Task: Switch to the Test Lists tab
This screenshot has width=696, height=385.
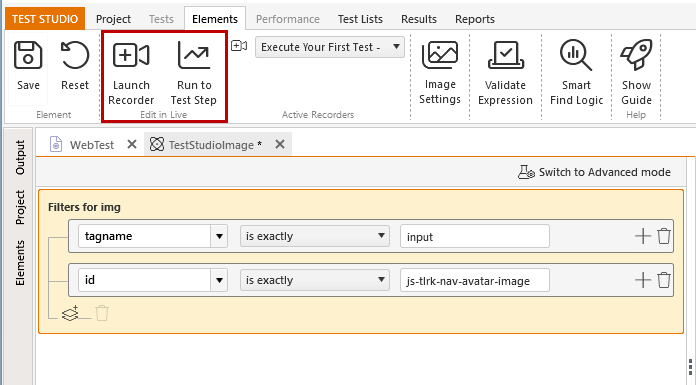Action: 360,19
